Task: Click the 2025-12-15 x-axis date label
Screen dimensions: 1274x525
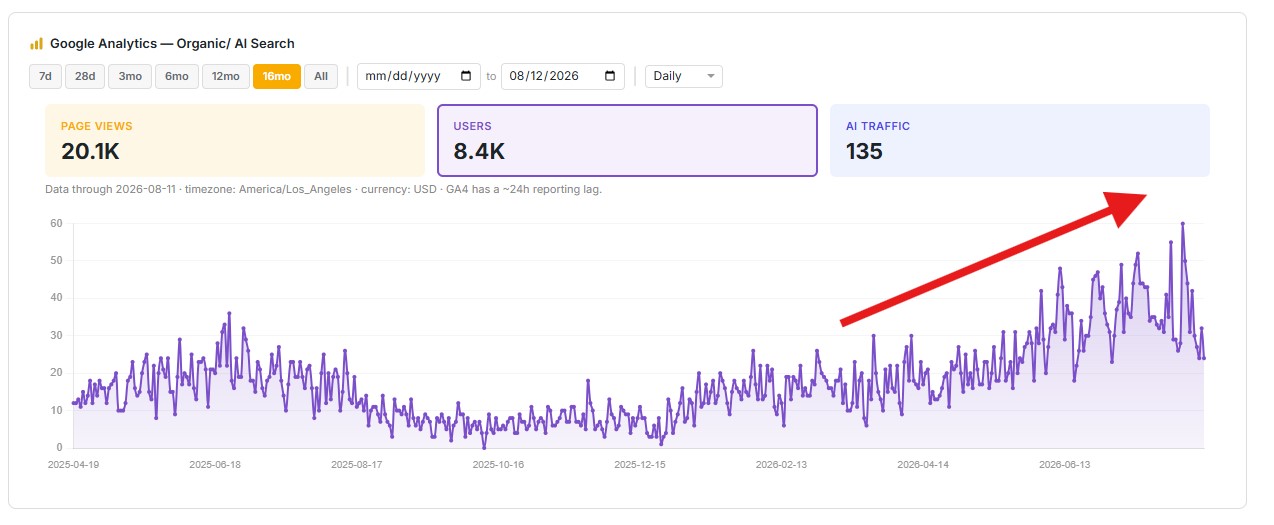Action: pyautogui.click(x=640, y=465)
